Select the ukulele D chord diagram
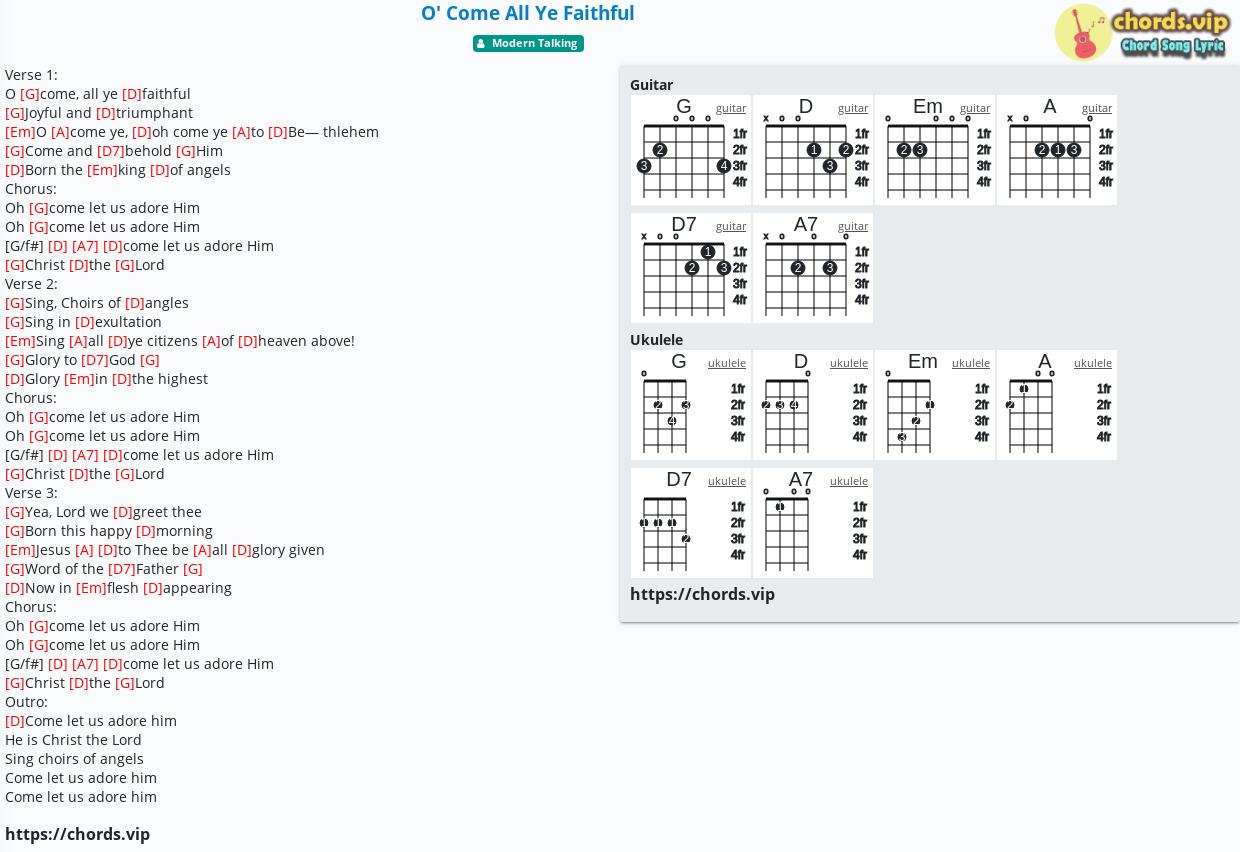 pyautogui.click(x=813, y=405)
